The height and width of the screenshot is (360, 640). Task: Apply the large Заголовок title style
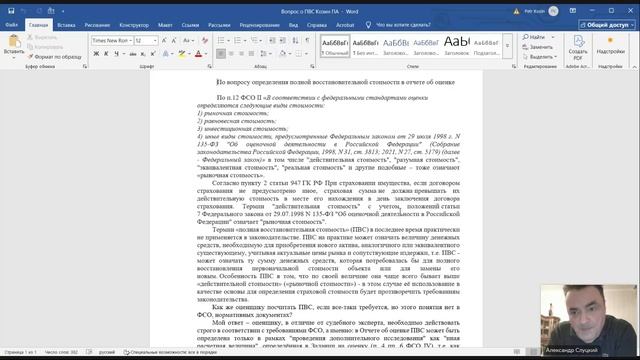(457, 46)
